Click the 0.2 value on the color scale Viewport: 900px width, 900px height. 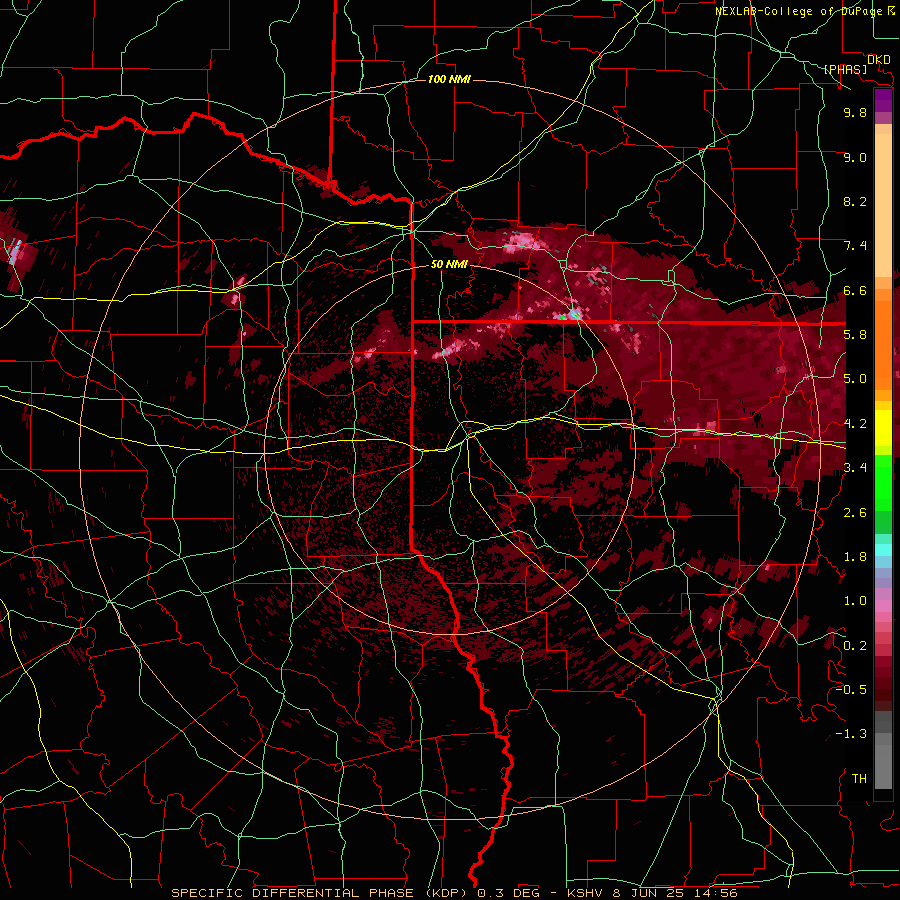(x=855, y=646)
